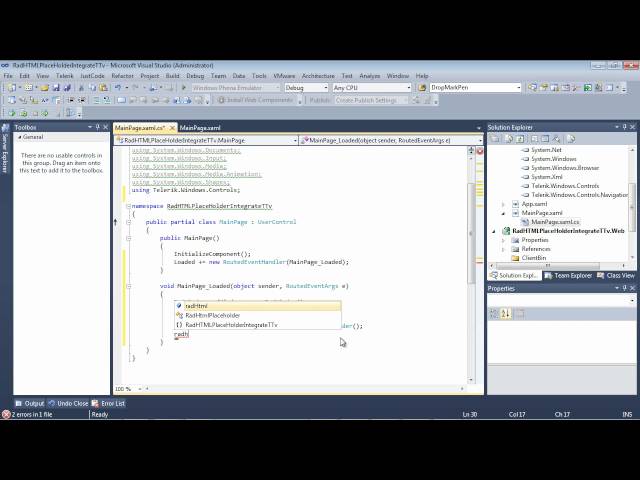
Task: Click the View Designer icon in Solution Explorer toolbar
Action: 545,139
